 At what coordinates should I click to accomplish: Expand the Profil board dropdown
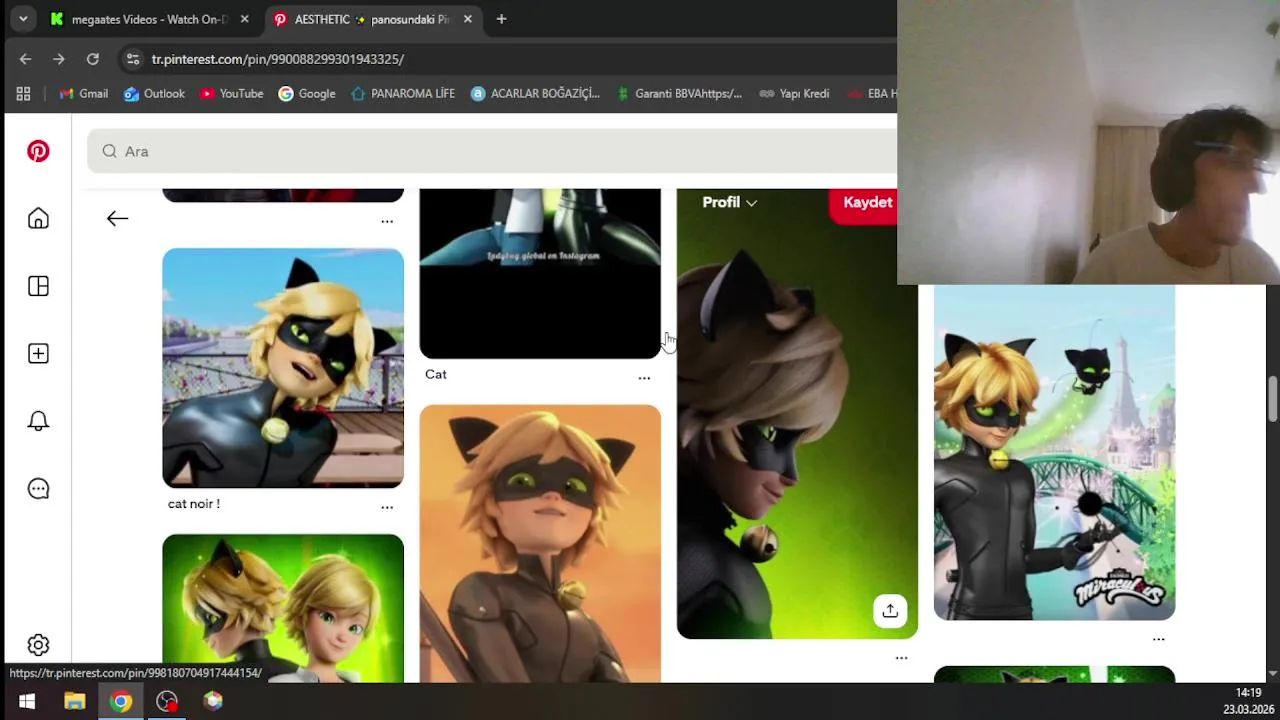(729, 202)
